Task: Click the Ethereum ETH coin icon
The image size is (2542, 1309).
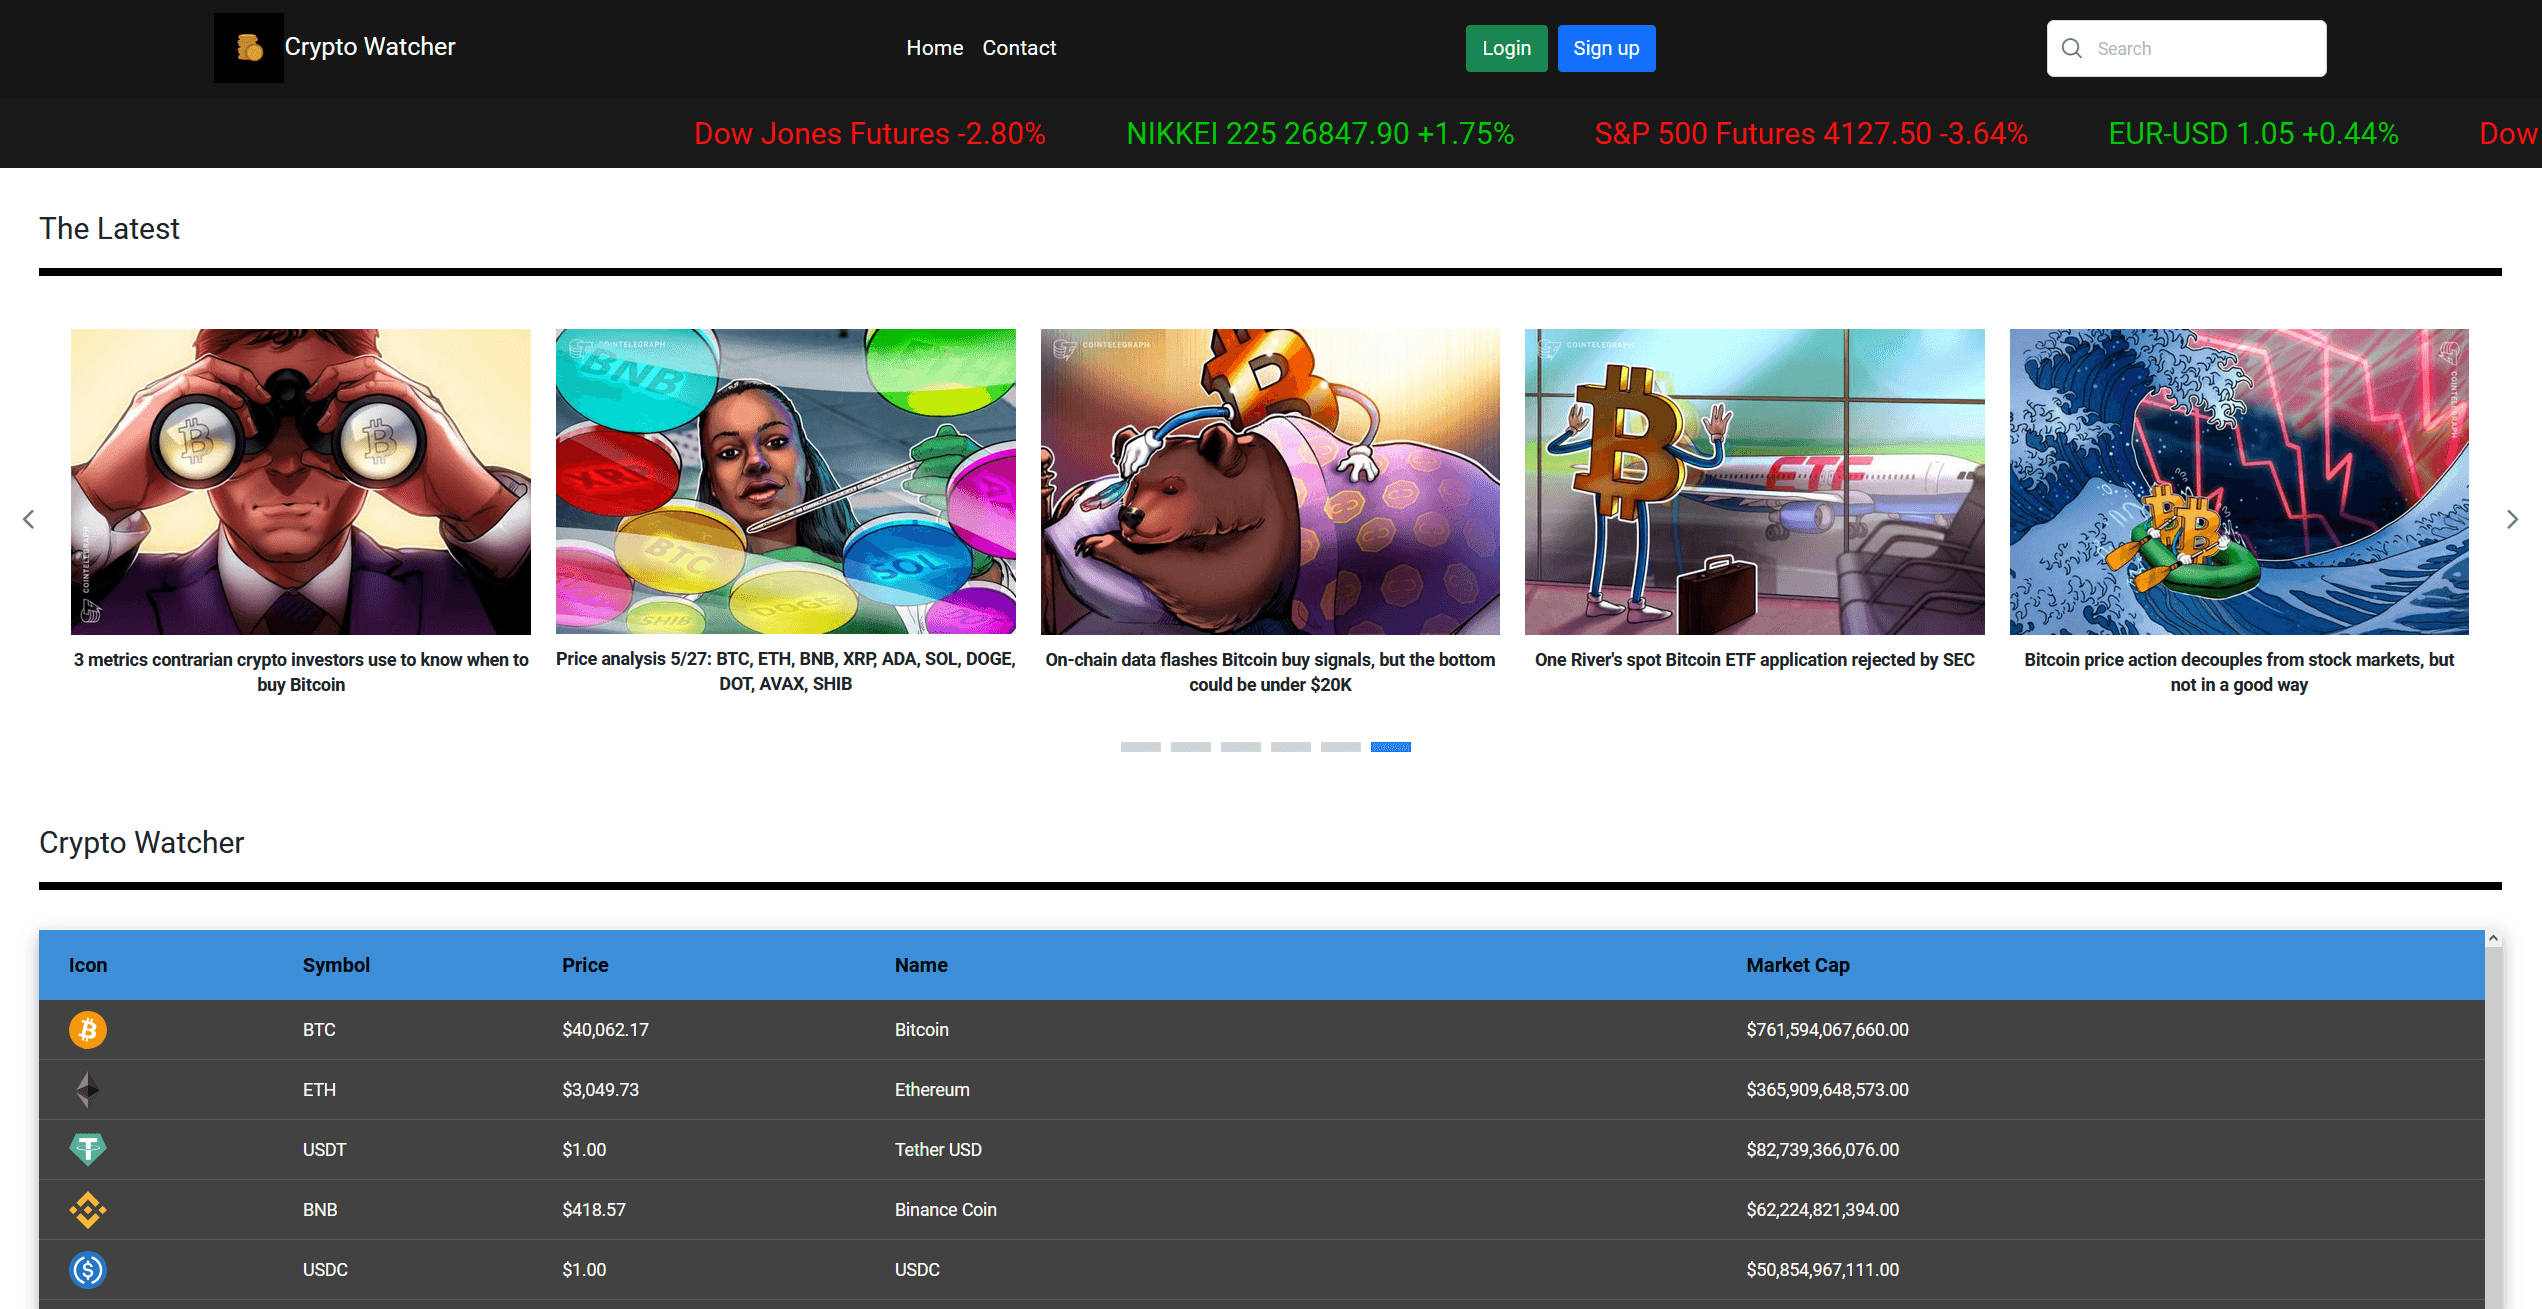Action: (88, 1089)
